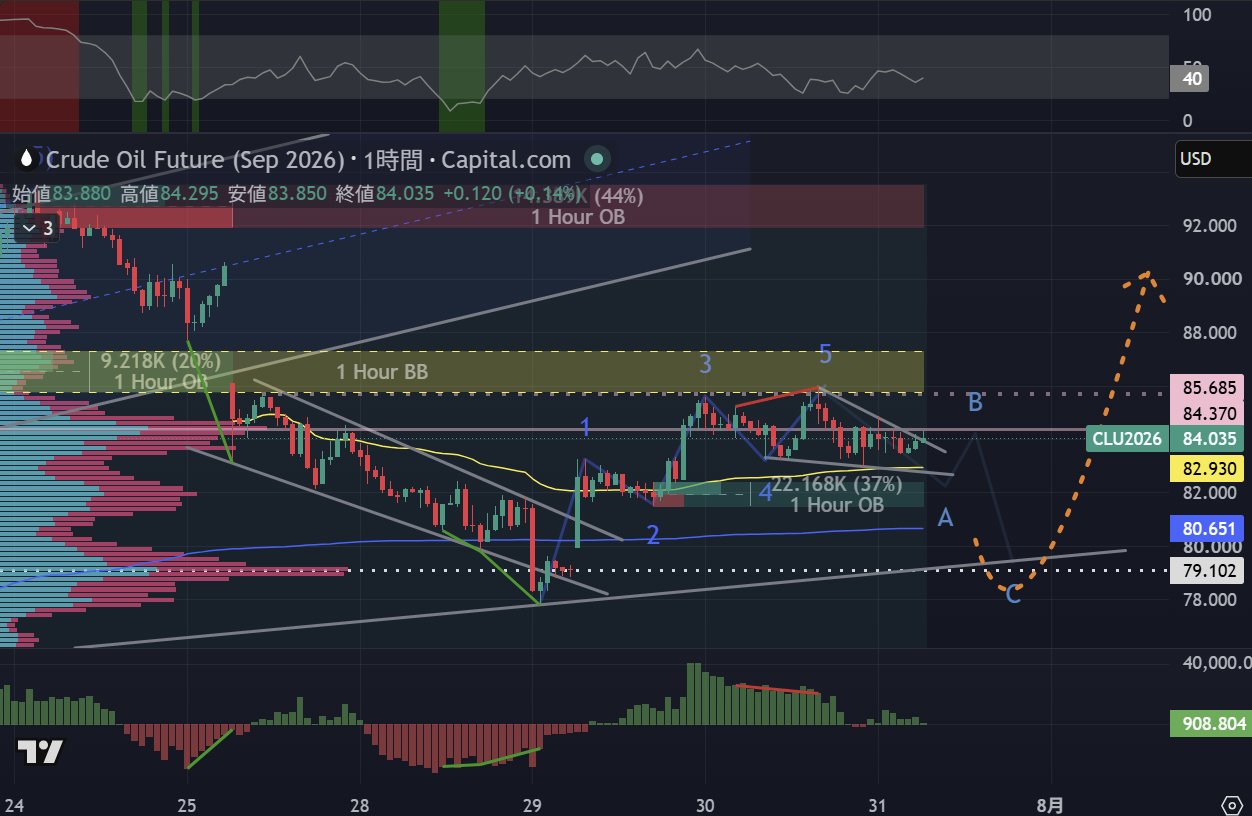Click the RSI value label 40
Image resolution: width=1252 pixels, height=816 pixels.
[1192, 79]
